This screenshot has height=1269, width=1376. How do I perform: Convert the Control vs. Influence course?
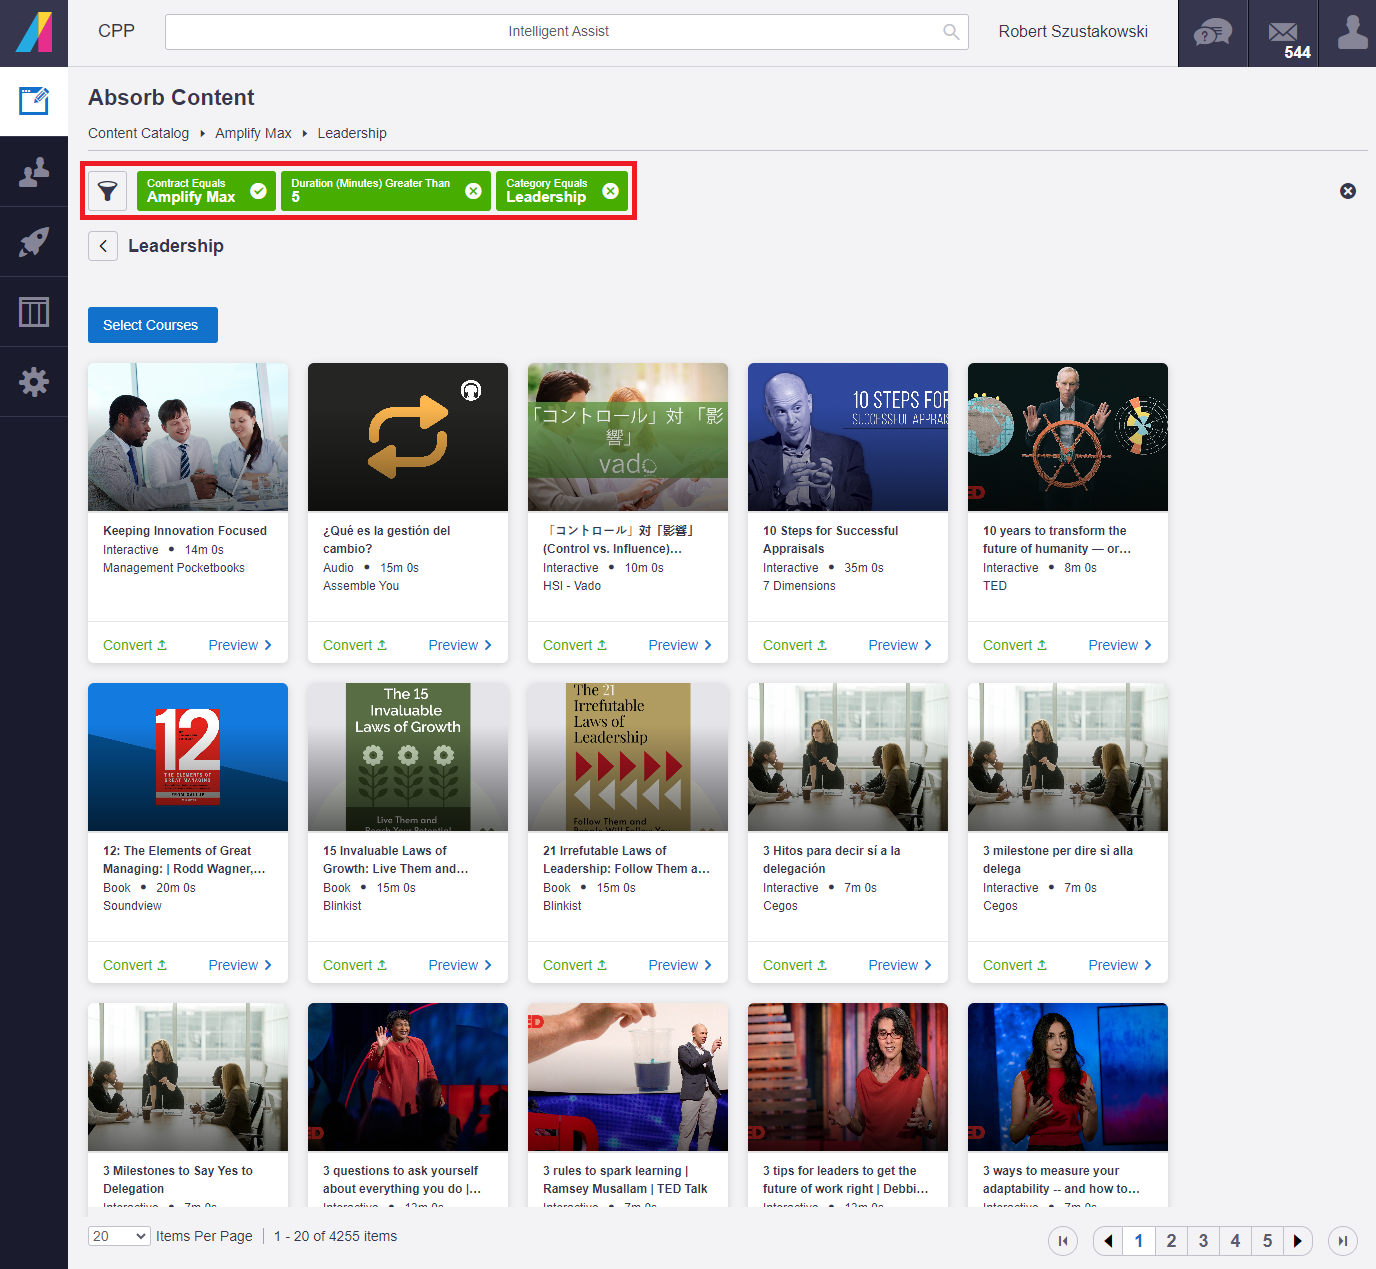coord(575,645)
